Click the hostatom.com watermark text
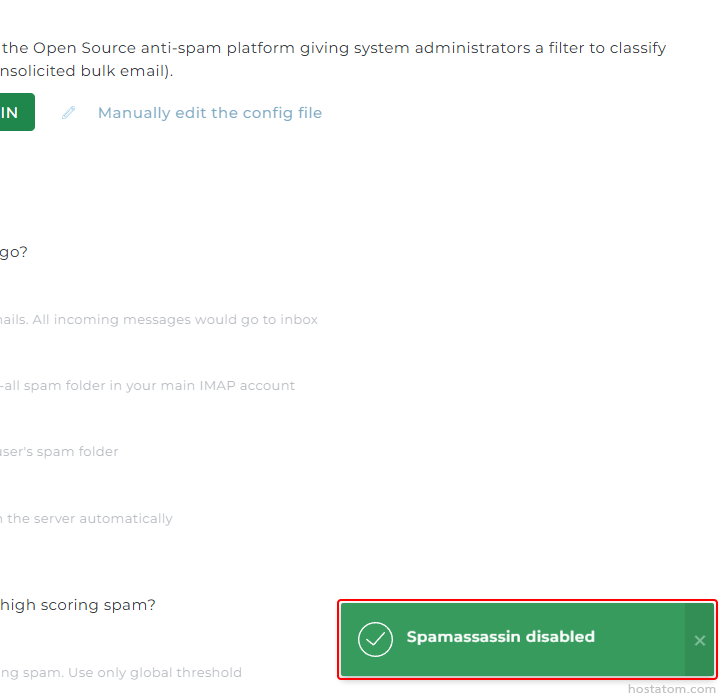 pyautogui.click(x=672, y=689)
